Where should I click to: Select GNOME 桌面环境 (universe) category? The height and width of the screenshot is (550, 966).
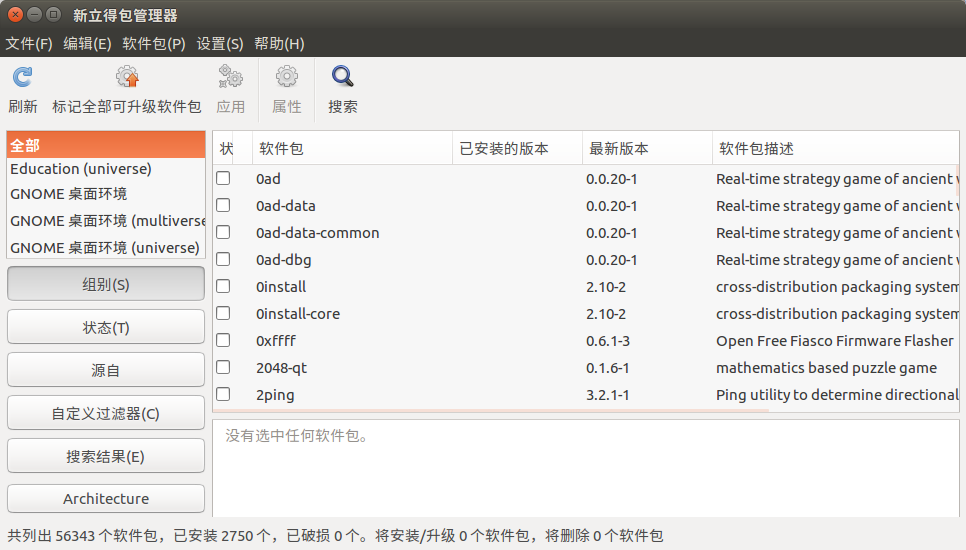[106, 248]
